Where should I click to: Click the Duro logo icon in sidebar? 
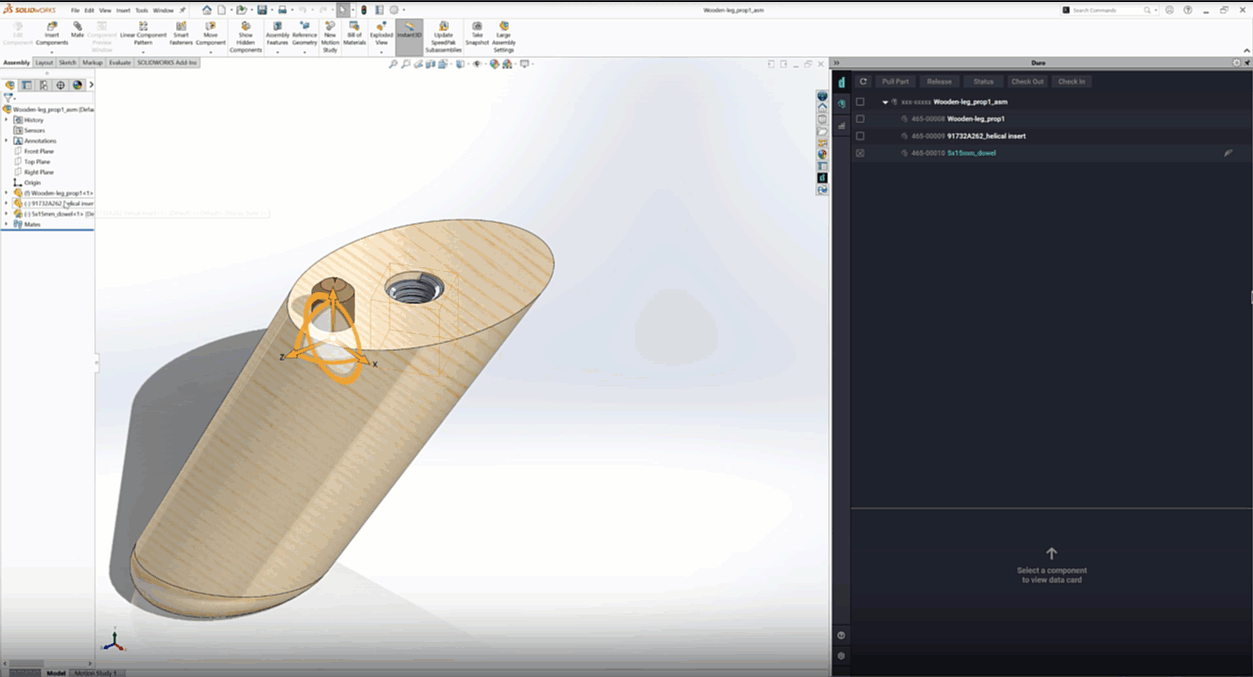point(841,82)
